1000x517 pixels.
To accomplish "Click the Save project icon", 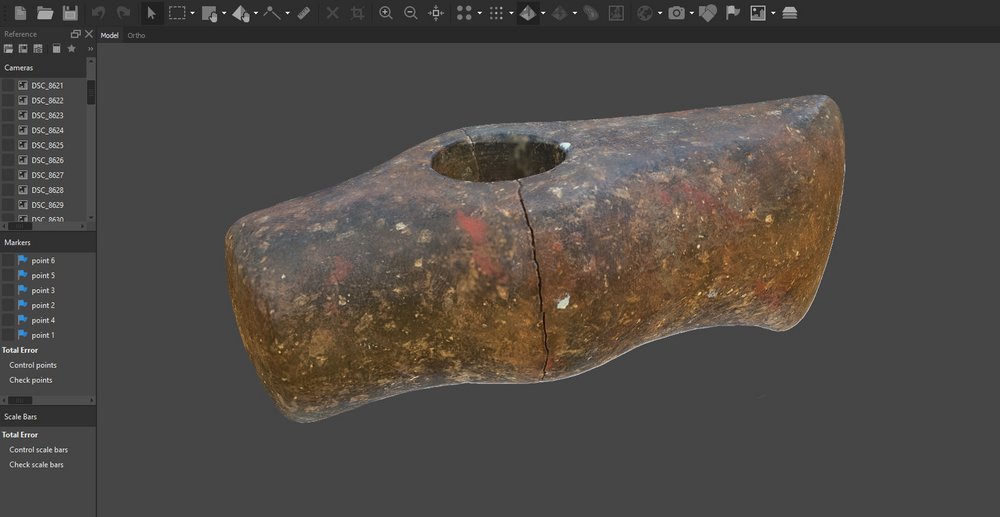I will (x=70, y=13).
